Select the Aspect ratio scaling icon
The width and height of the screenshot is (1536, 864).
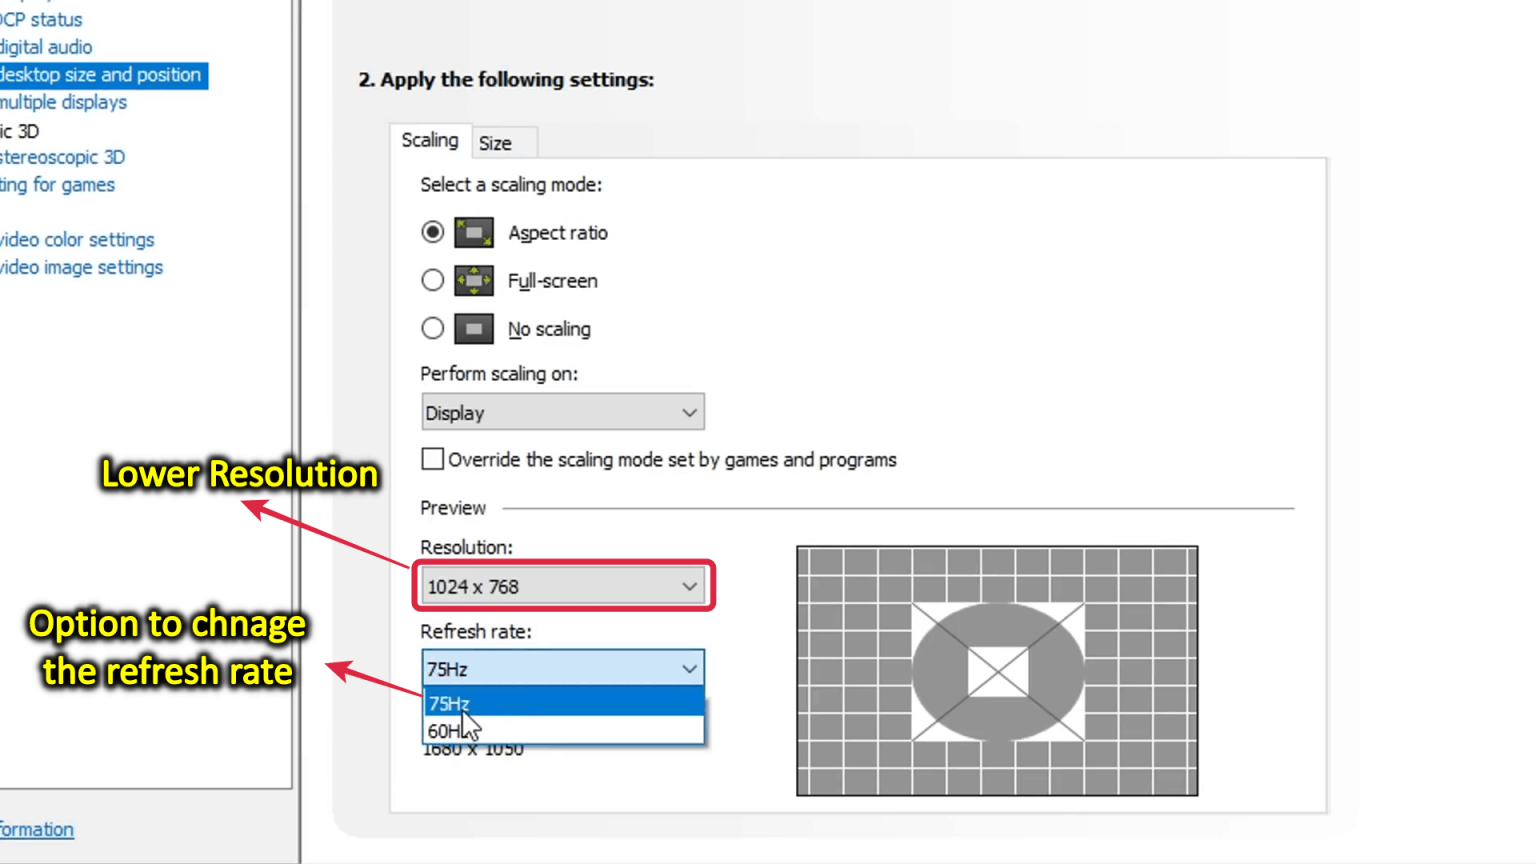click(x=473, y=232)
